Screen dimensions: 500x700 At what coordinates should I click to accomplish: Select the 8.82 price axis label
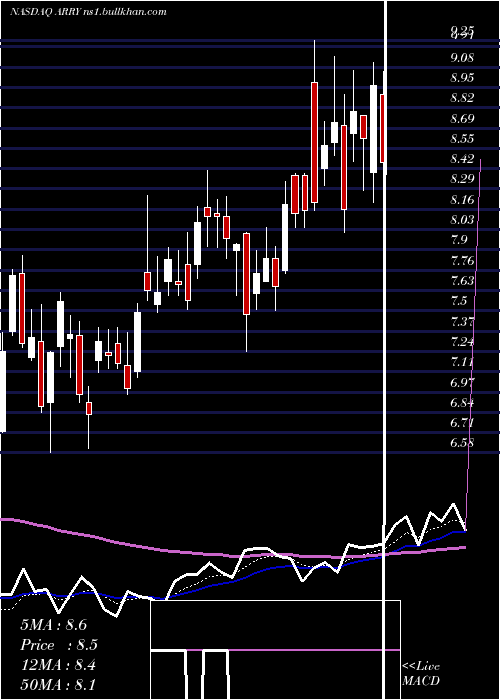pyautogui.click(x=462, y=98)
